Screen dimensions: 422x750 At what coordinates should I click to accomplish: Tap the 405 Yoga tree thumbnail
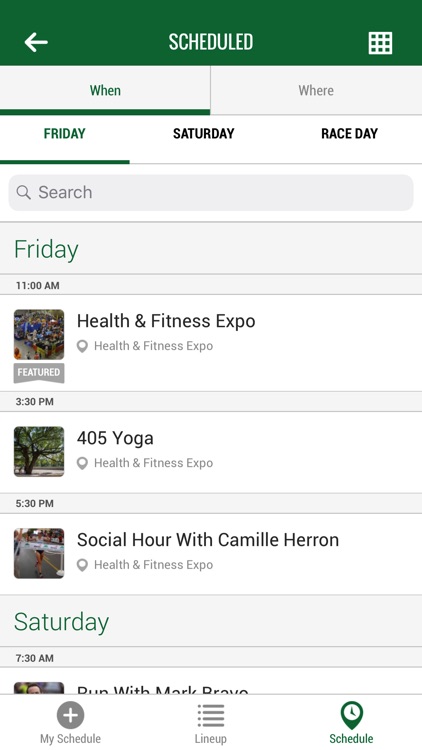tap(39, 452)
